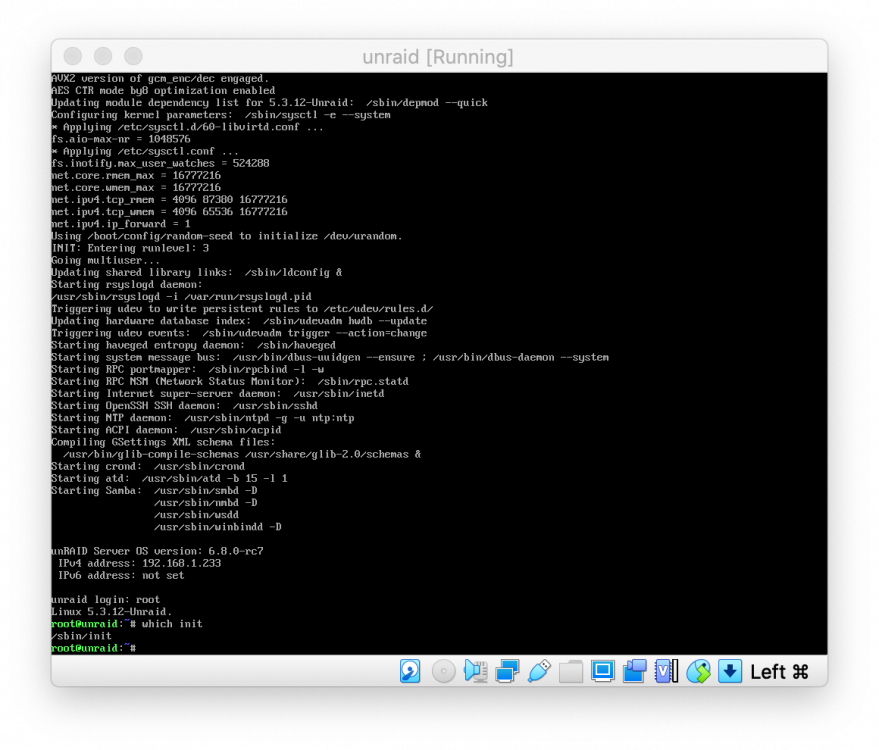This screenshot has width=879, height=750.
Task: Click the display settings indicator
Action: [603, 671]
